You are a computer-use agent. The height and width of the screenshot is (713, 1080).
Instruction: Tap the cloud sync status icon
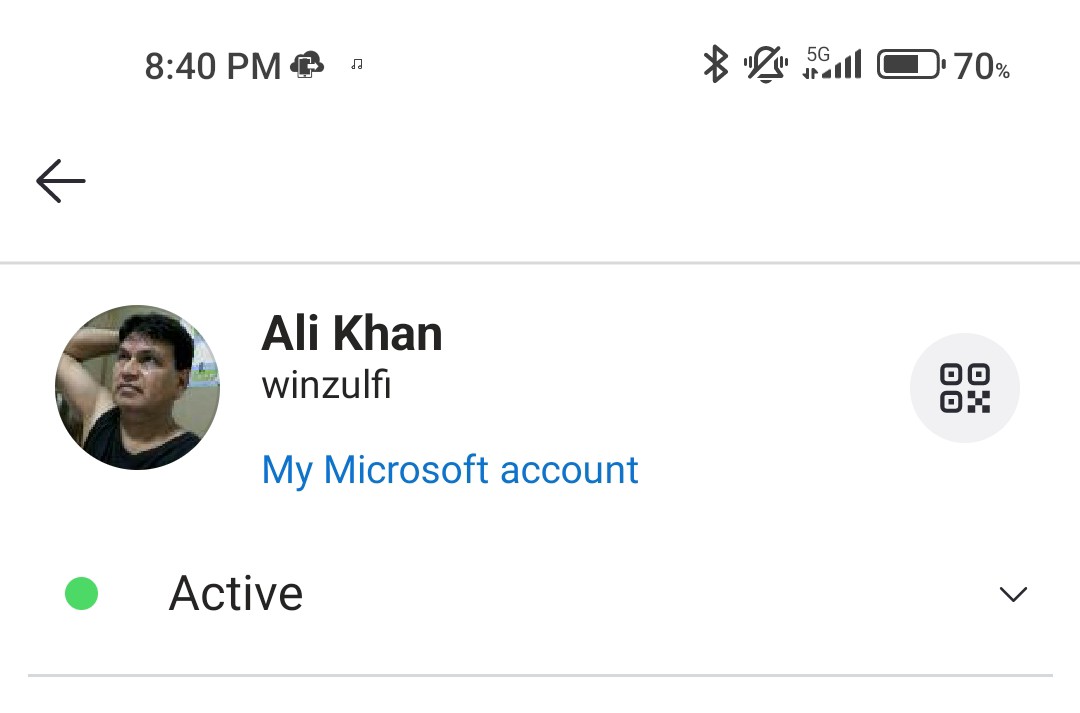307,65
